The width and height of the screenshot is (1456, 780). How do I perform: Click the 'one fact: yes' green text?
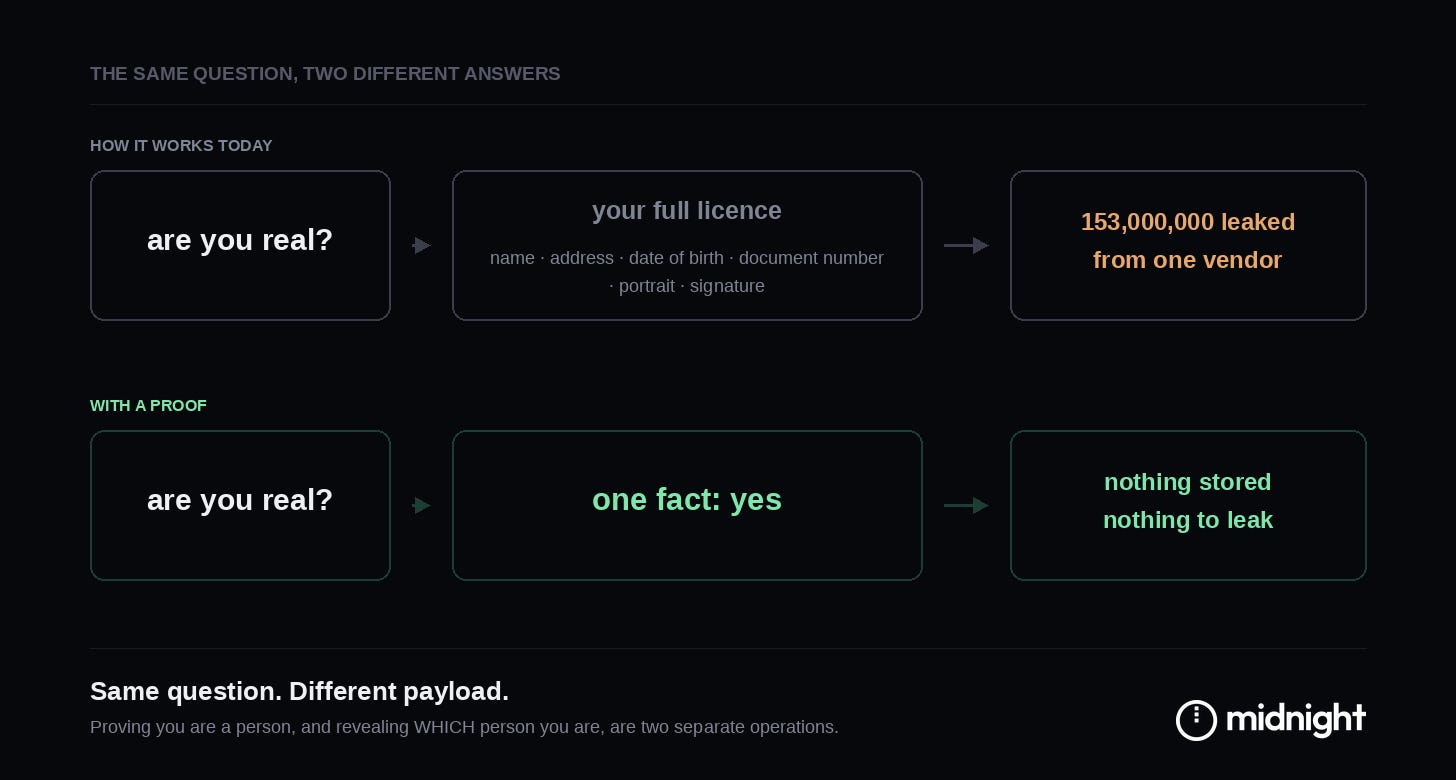687,500
